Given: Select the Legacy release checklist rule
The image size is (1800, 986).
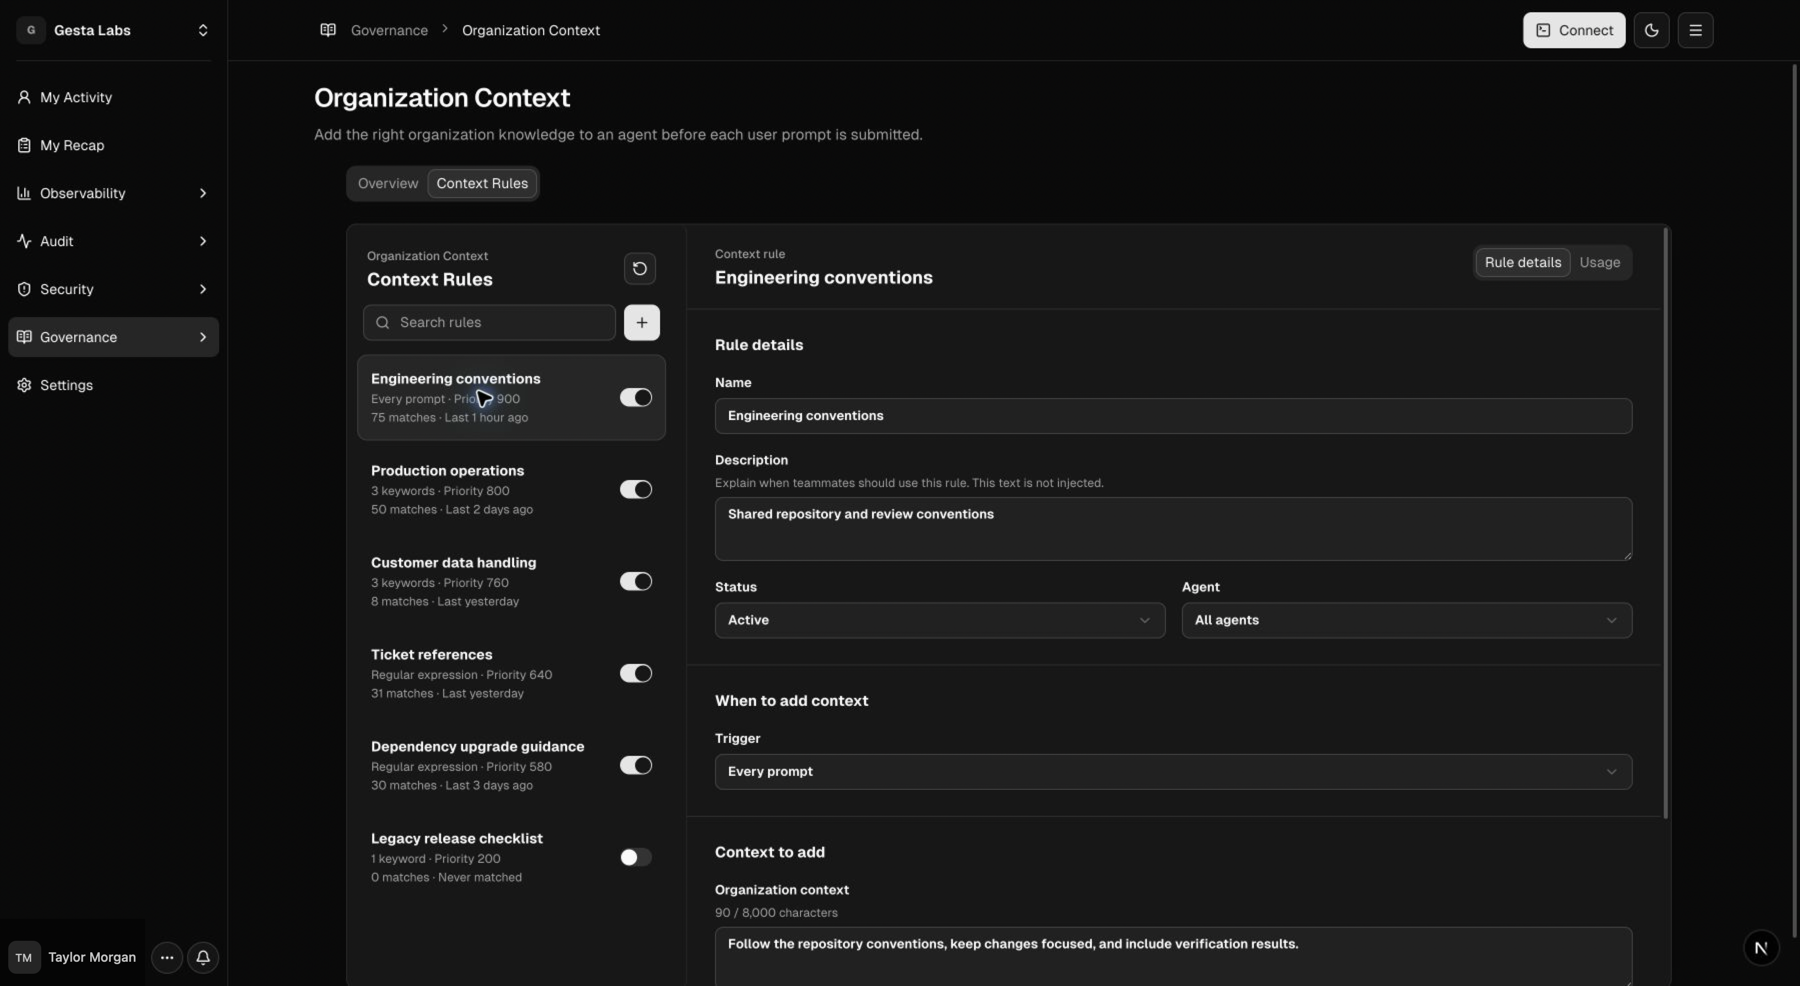Looking at the screenshot, I should 511,857.
